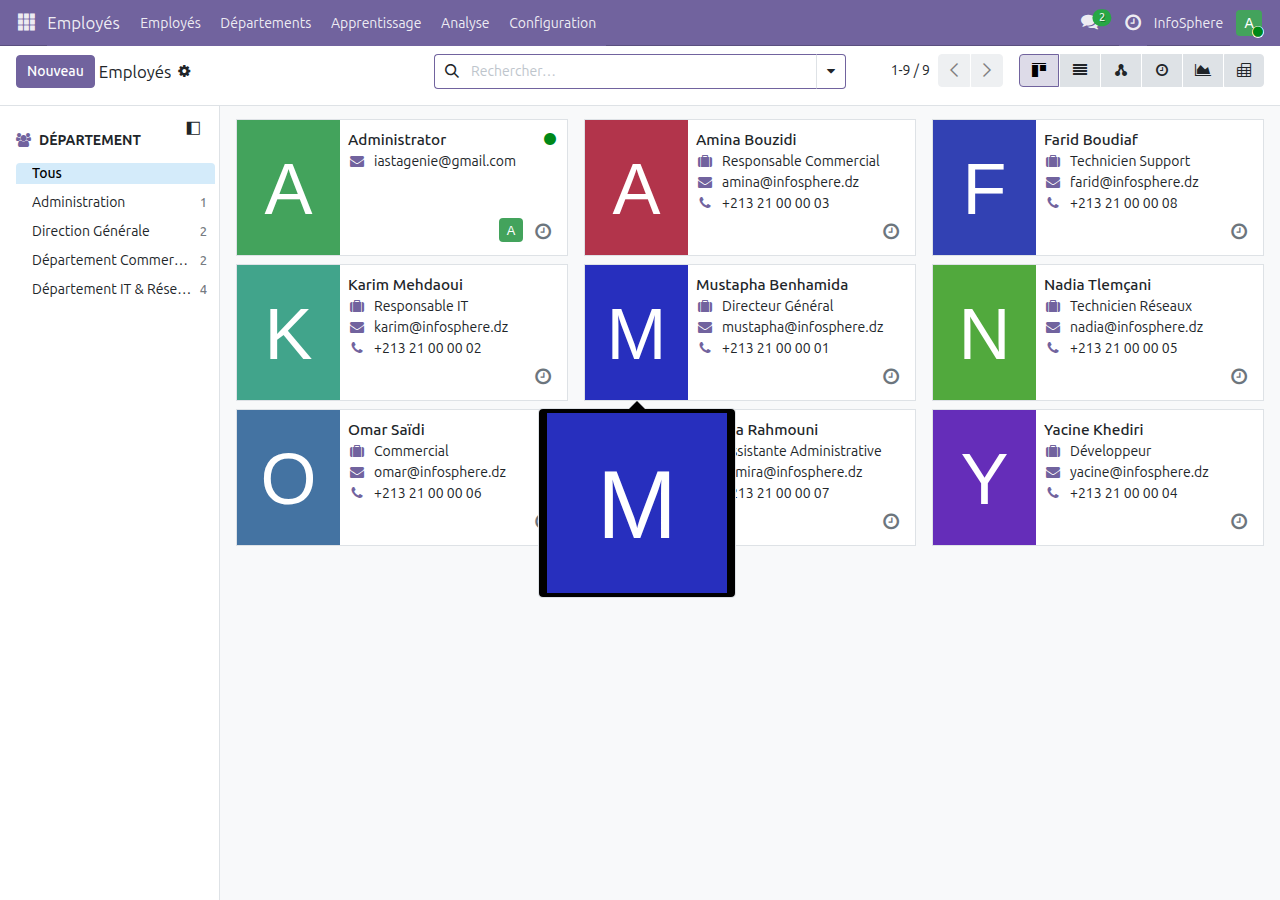Expand the search filters dropdown
1280x900 pixels.
[x=830, y=71]
